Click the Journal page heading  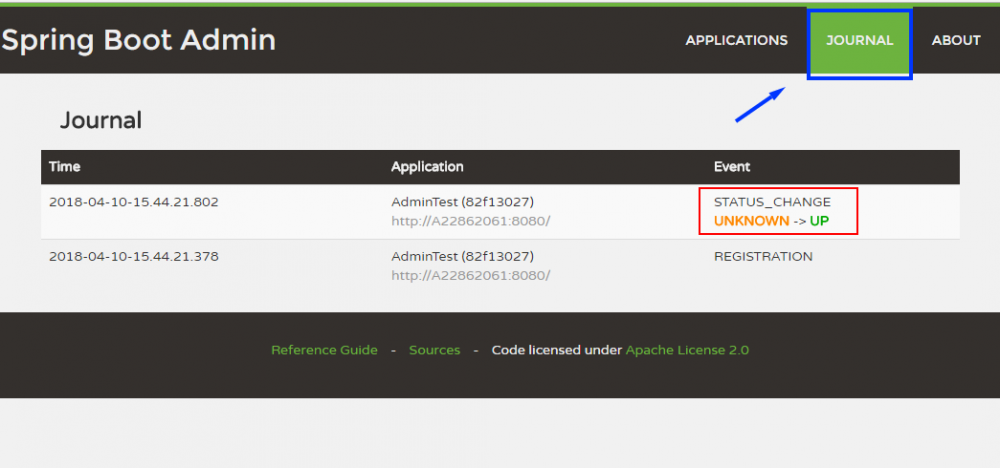[101, 120]
